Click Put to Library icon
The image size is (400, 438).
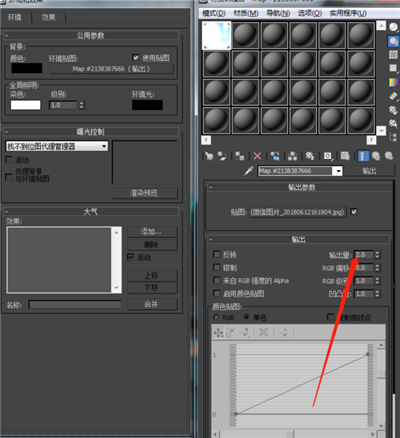coord(310,156)
